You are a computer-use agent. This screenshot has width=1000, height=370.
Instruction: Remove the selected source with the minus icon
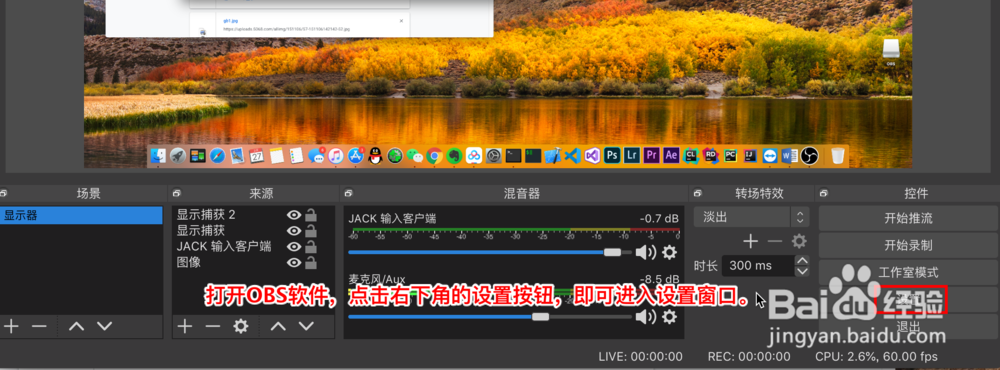(x=212, y=327)
